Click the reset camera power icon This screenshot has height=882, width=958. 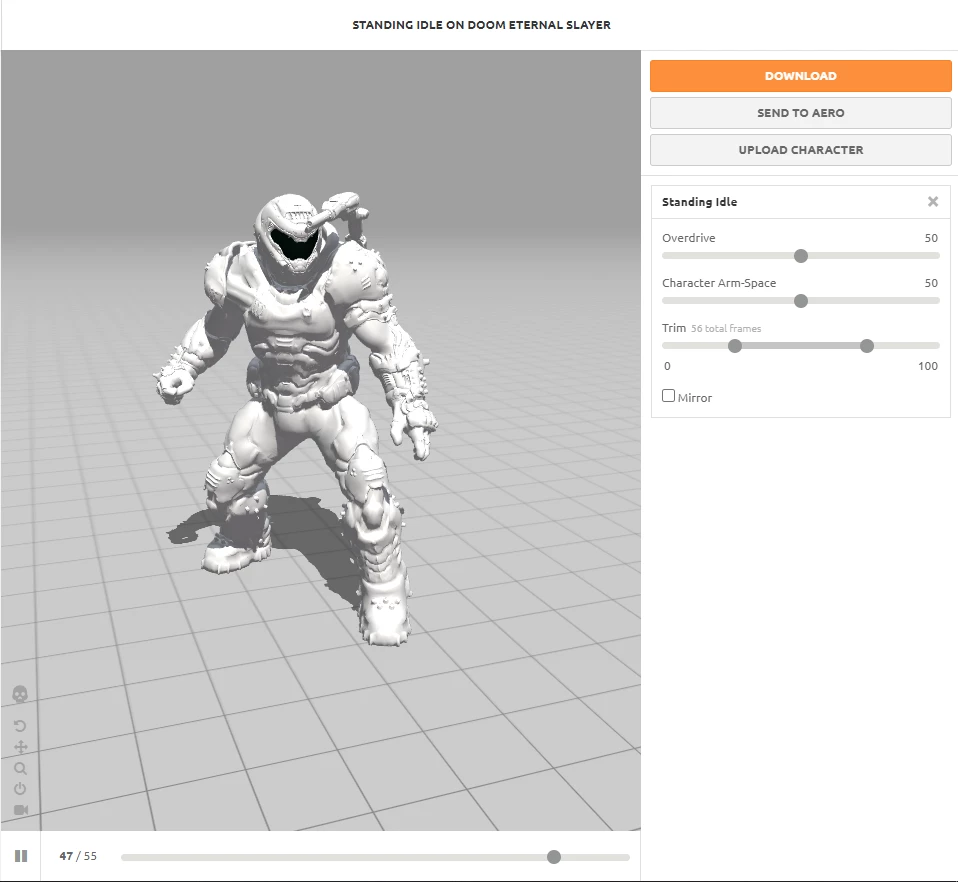[20, 789]
